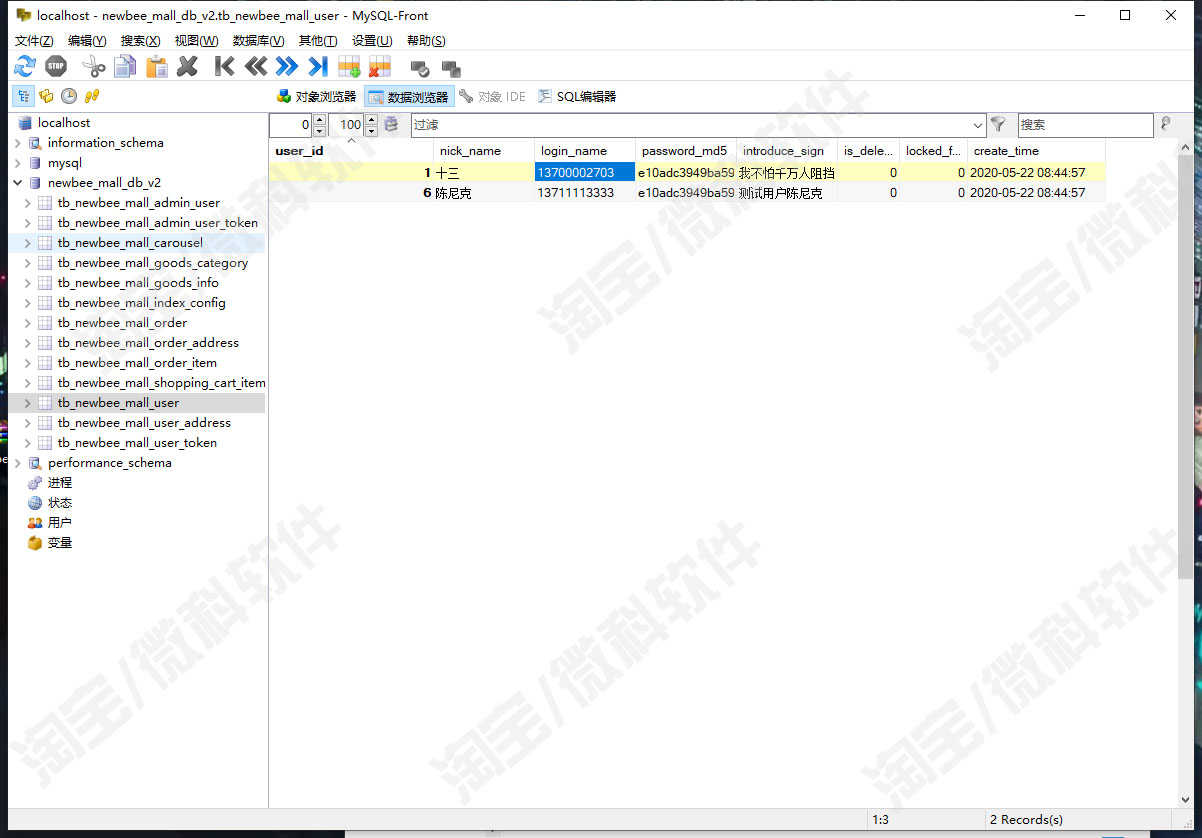Screen dimensions: 1202x838
Task: Open the filter field dropdown arrow
Action: pos(978,125)
